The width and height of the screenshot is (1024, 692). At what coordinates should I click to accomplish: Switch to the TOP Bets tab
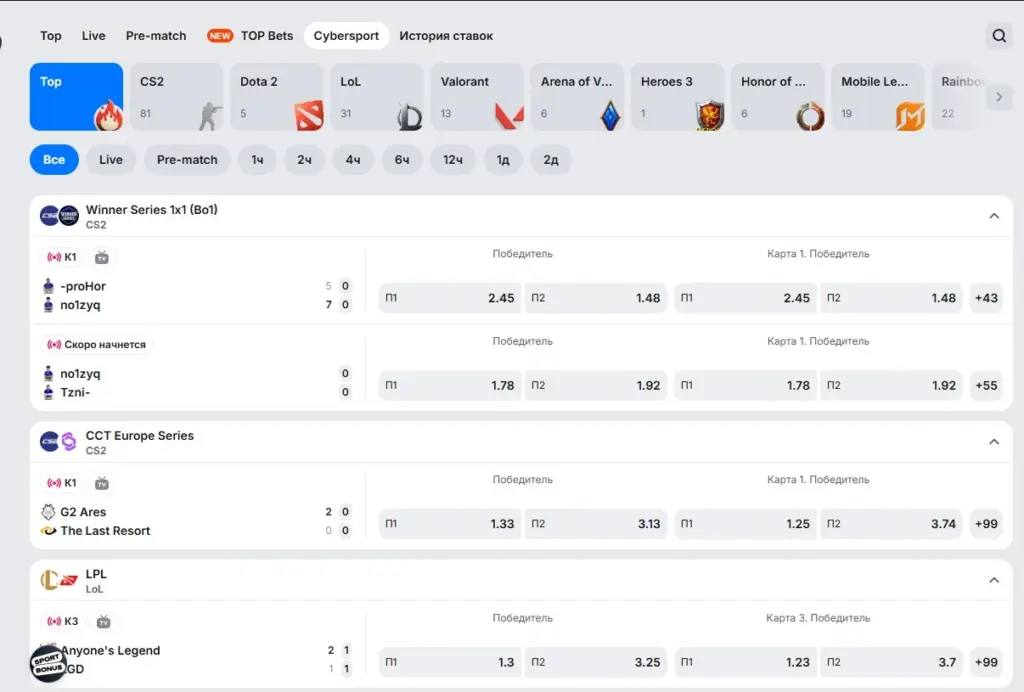[x=250, y=36]
